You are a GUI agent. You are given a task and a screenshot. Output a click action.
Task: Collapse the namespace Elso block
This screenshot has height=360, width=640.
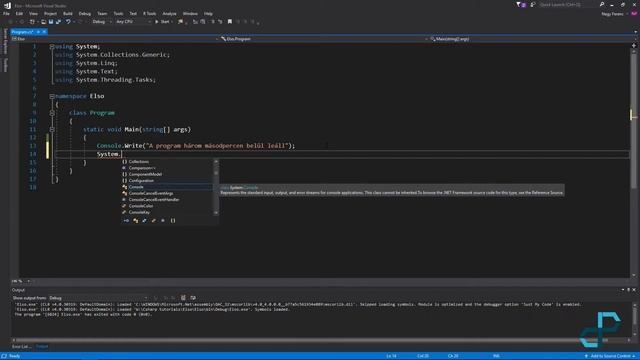click(52, 96)
